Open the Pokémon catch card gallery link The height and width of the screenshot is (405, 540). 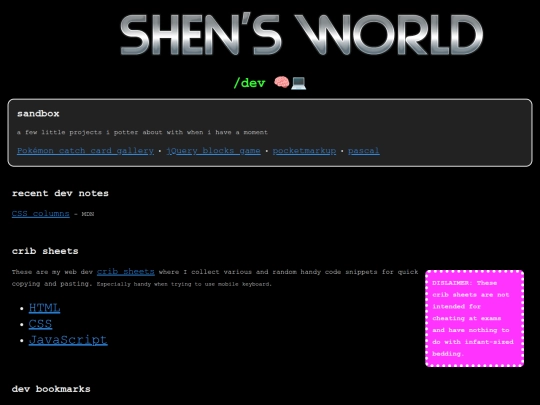coord(85,151)
